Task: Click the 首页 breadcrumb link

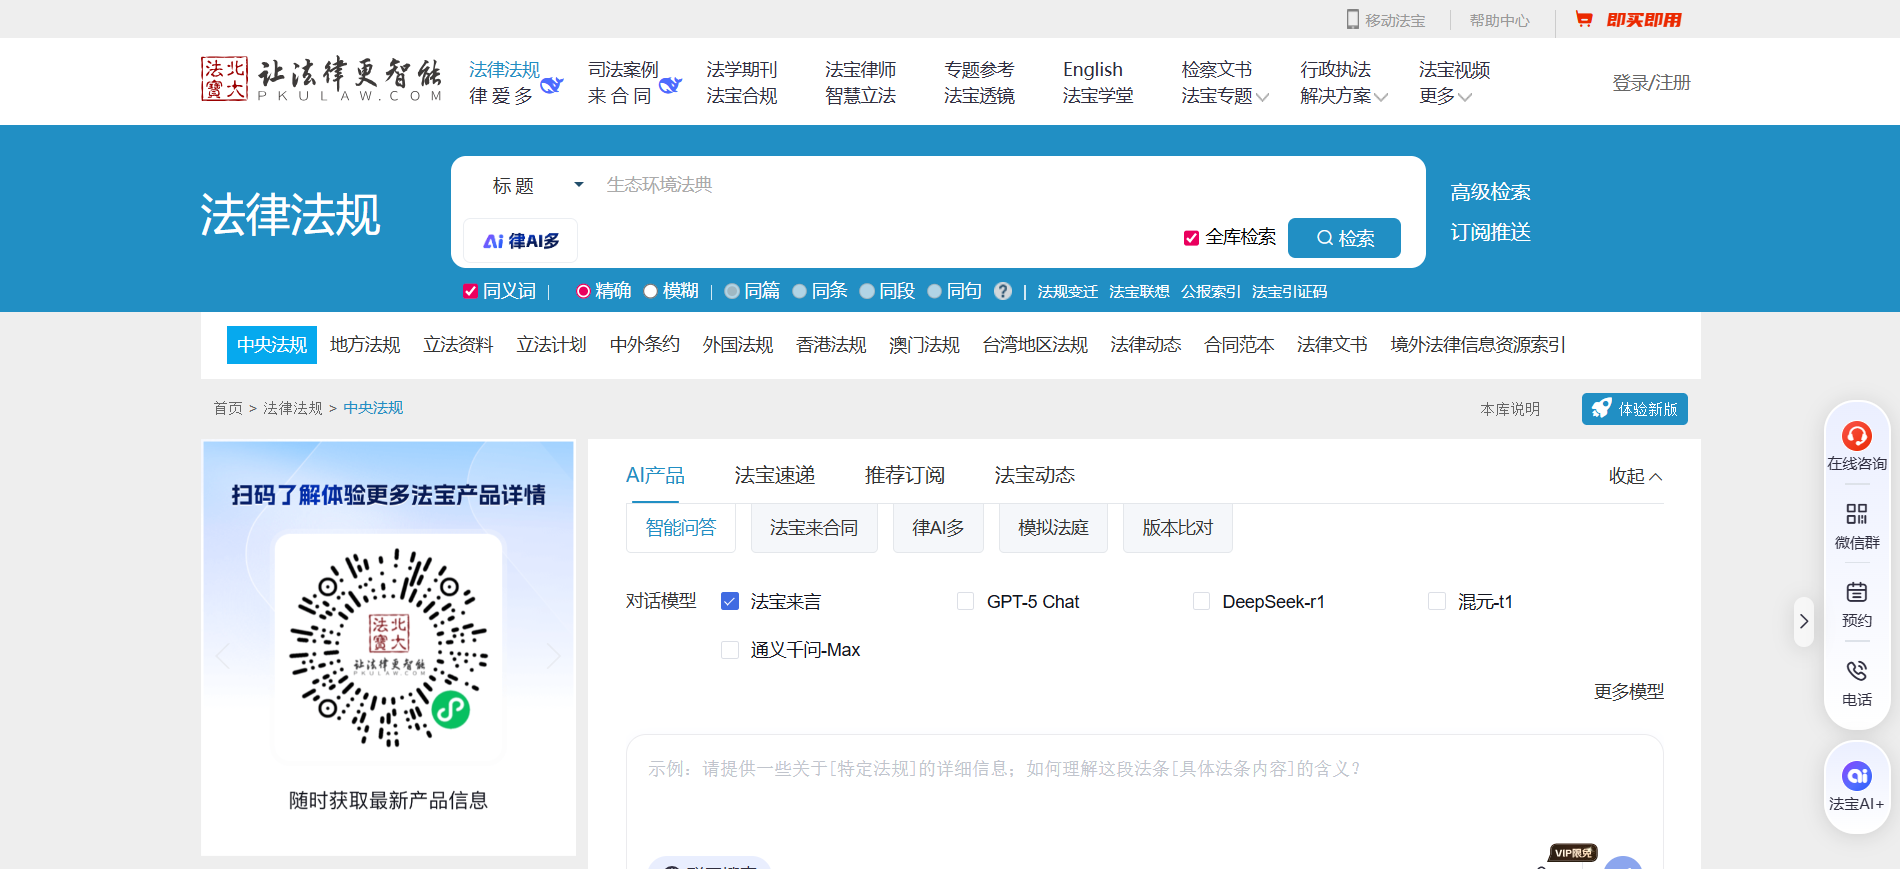Action: (x=228, y=408)
